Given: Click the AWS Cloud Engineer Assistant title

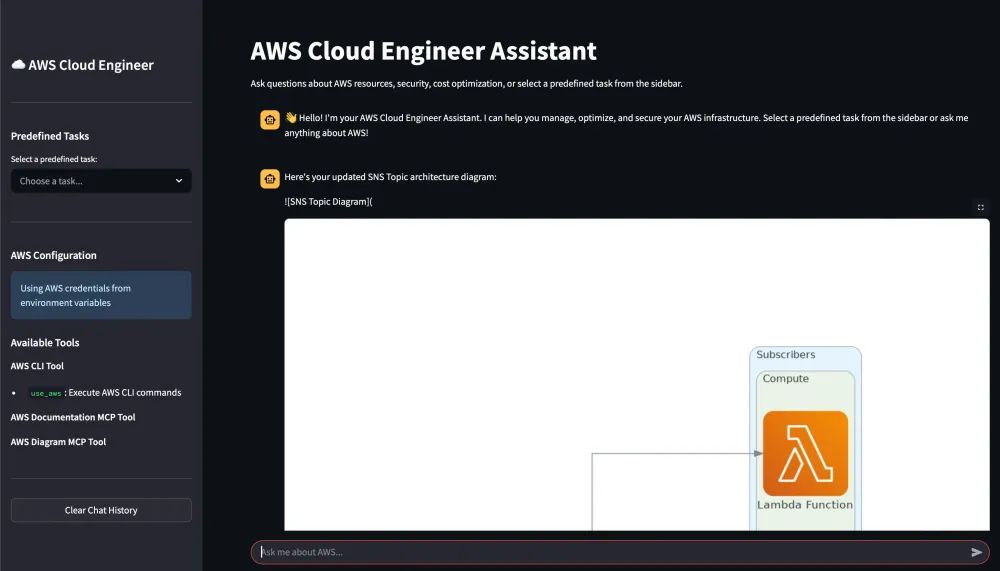Looking at the screenshot, I should pos(423,51).
